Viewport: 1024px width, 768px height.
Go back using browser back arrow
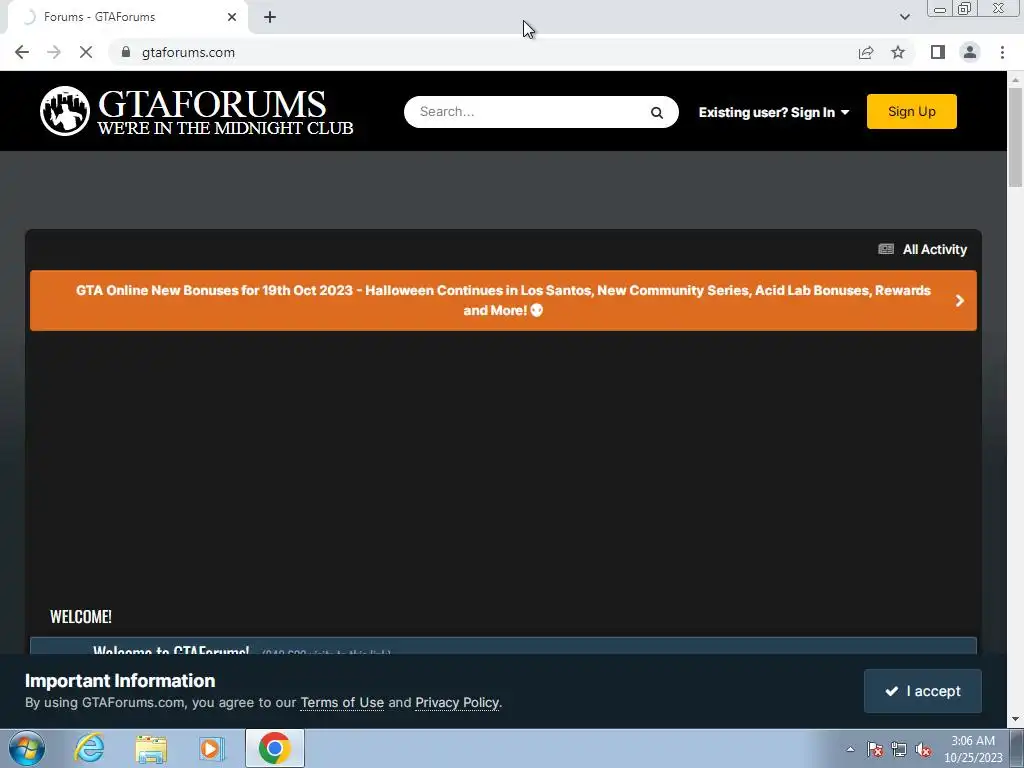pyautogui.click(x=22, y=52)
